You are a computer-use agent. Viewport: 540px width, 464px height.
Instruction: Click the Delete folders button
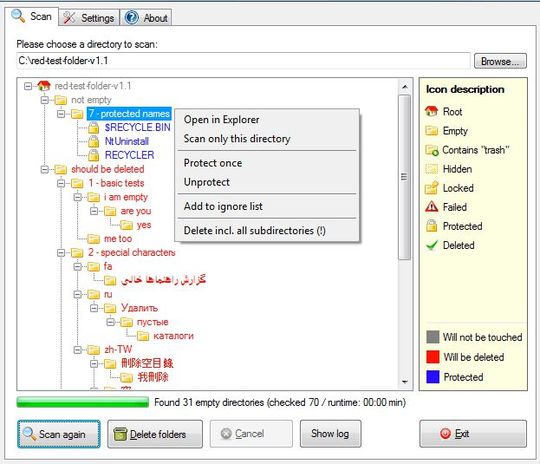click(x=155, y=434)
